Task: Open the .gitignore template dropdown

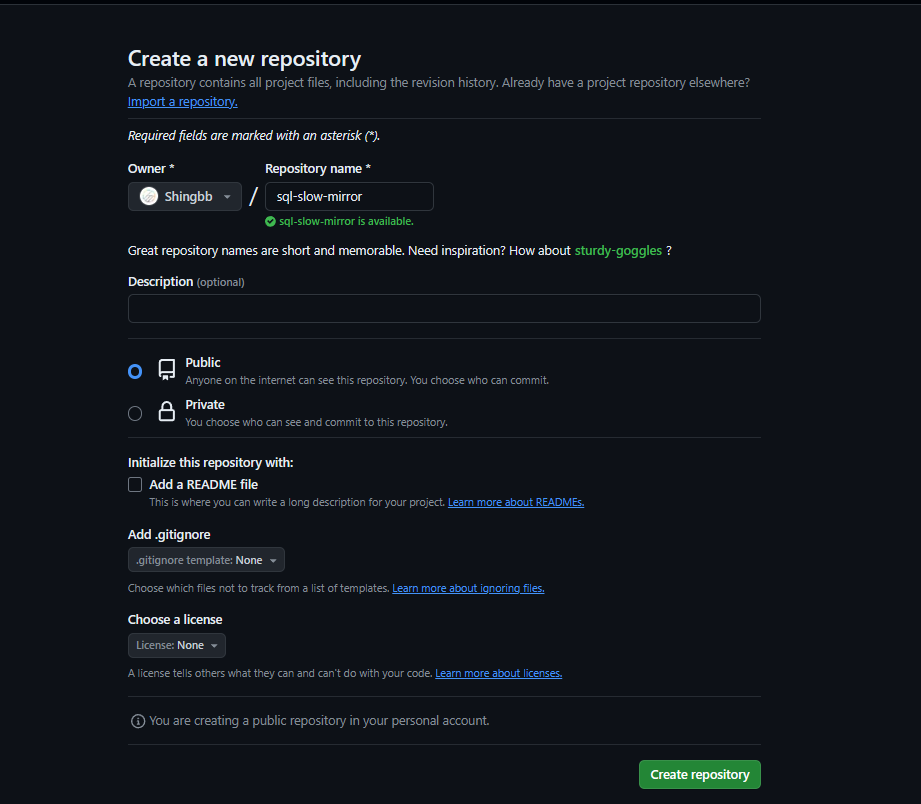Action: point(206,560)
